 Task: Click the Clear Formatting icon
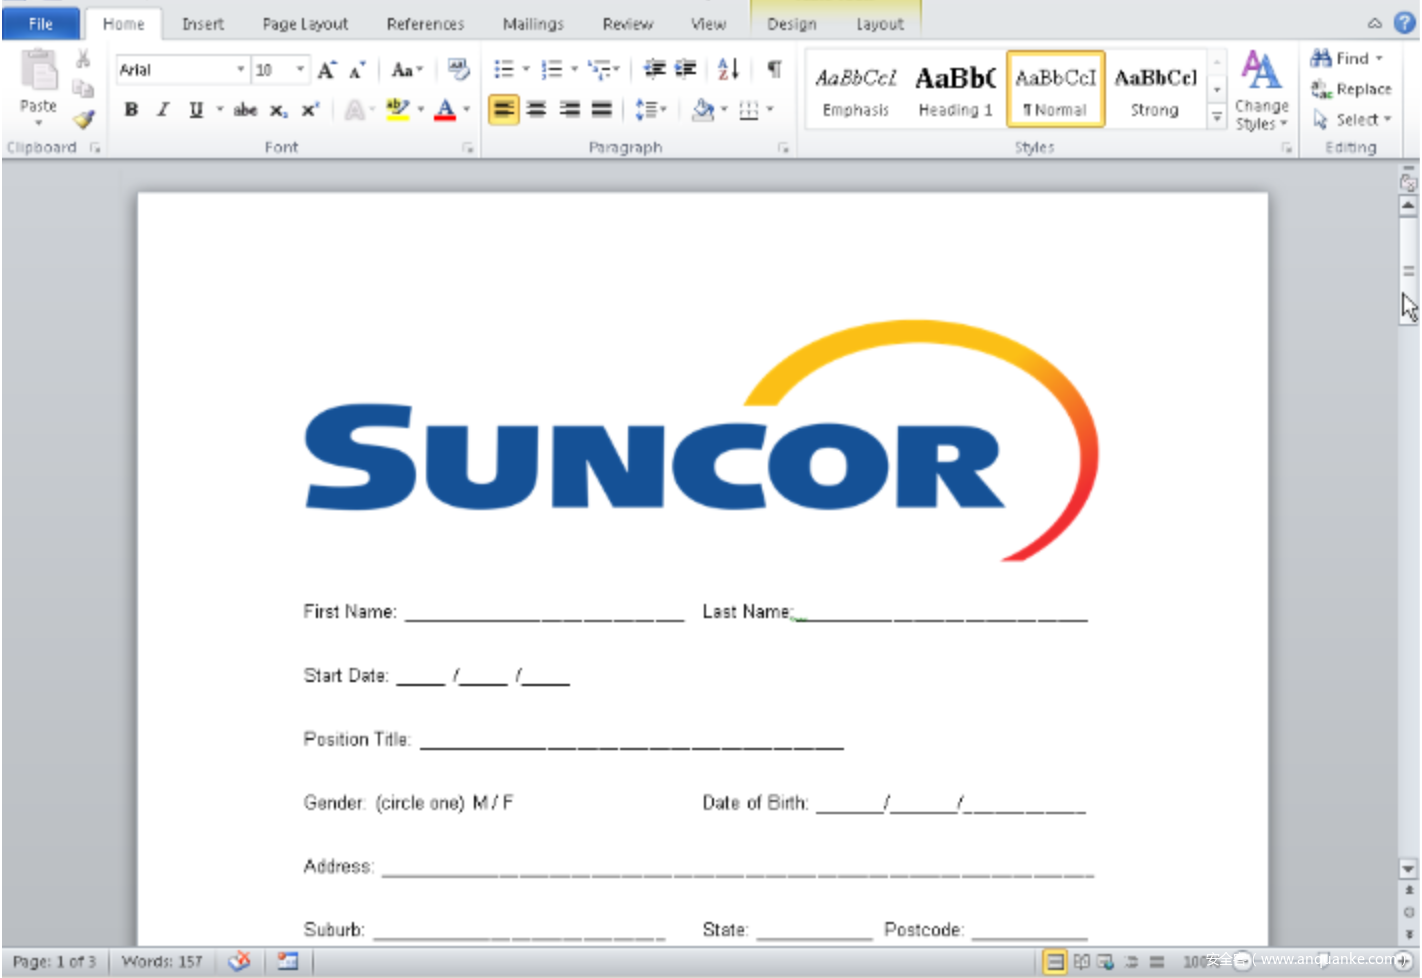(x=458, y=69)
